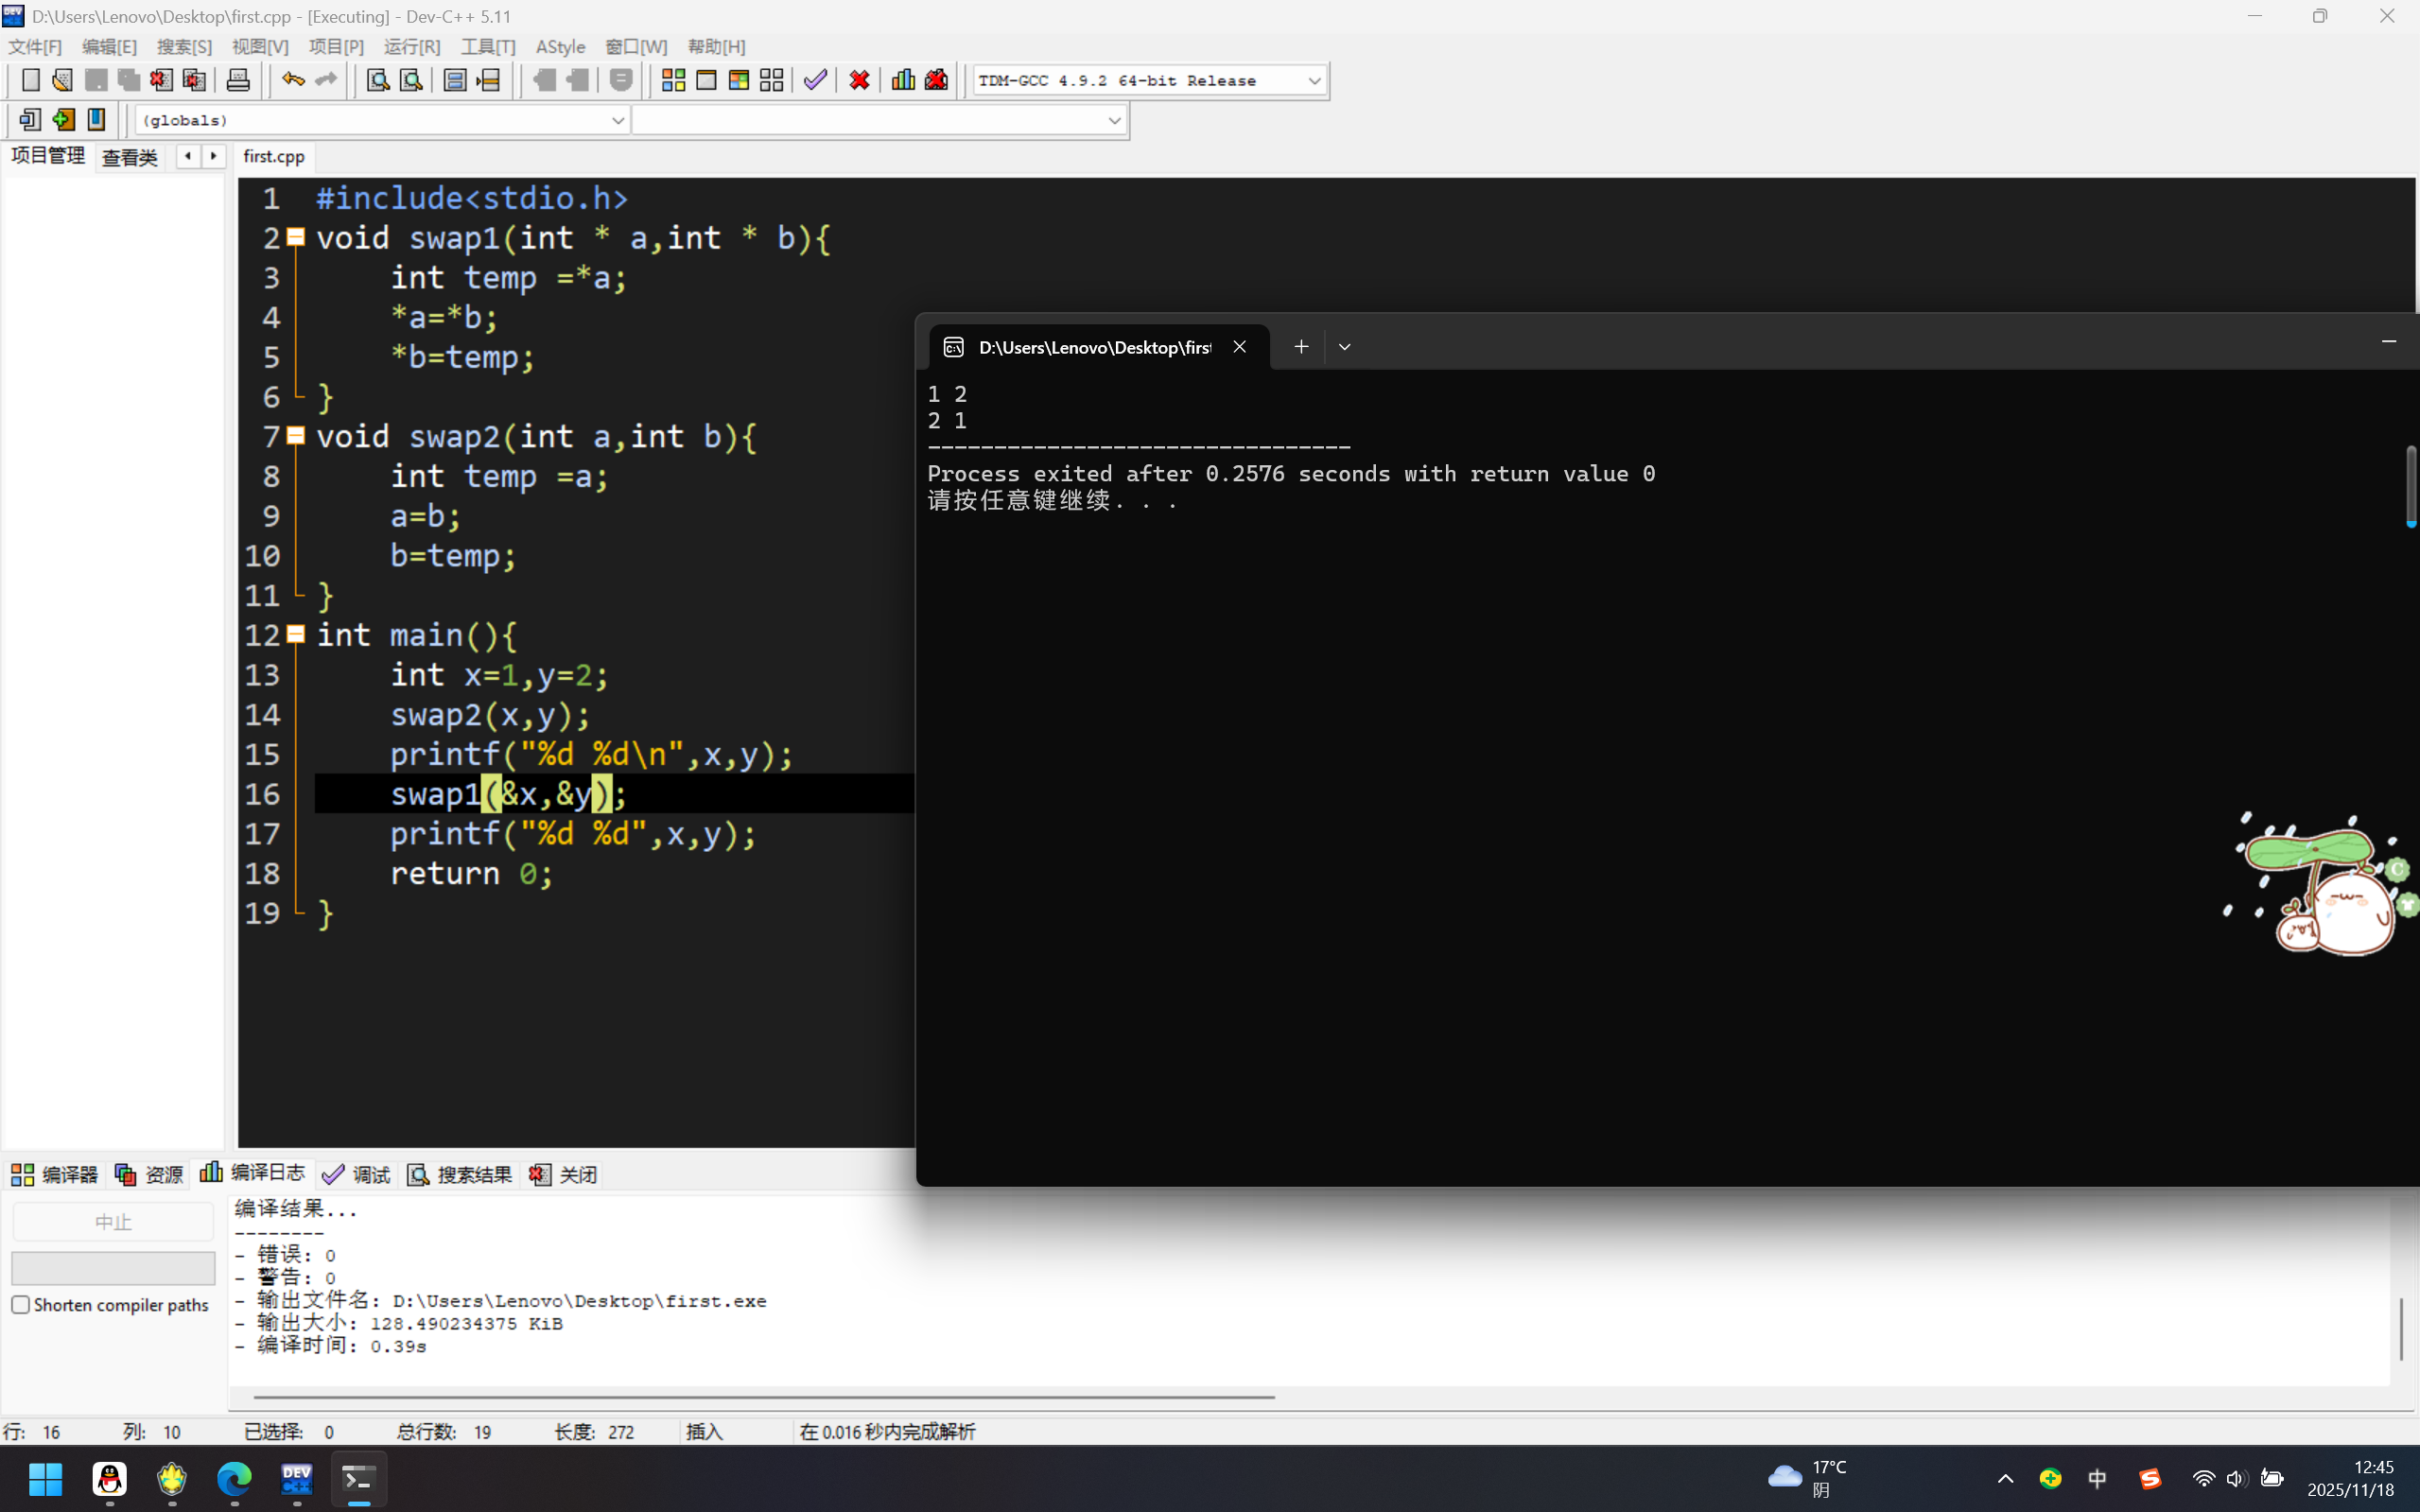Collapse the swap1 function fold marker

[296, 237]
